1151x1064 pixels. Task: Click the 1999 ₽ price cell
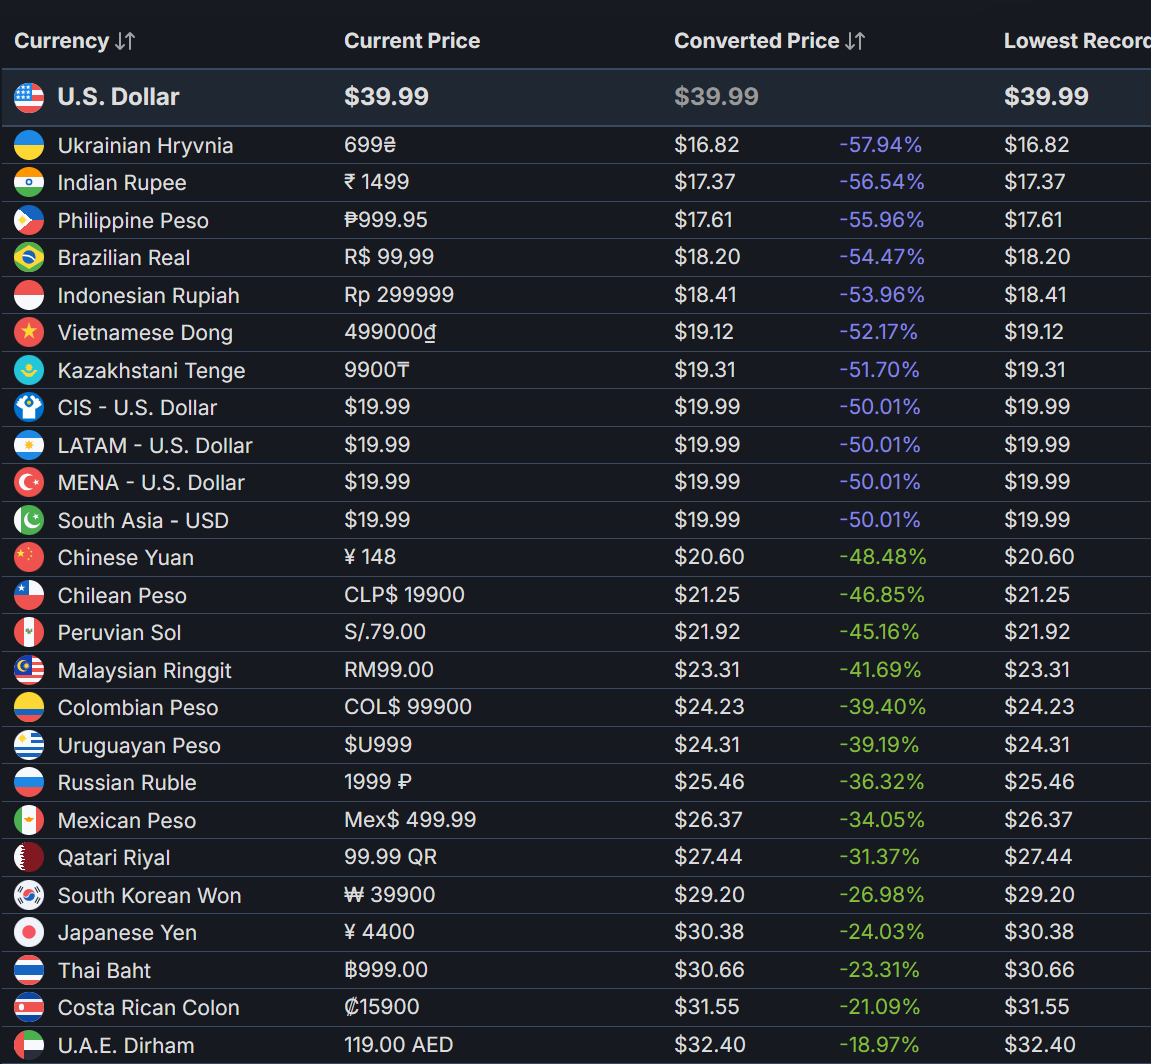377,781
